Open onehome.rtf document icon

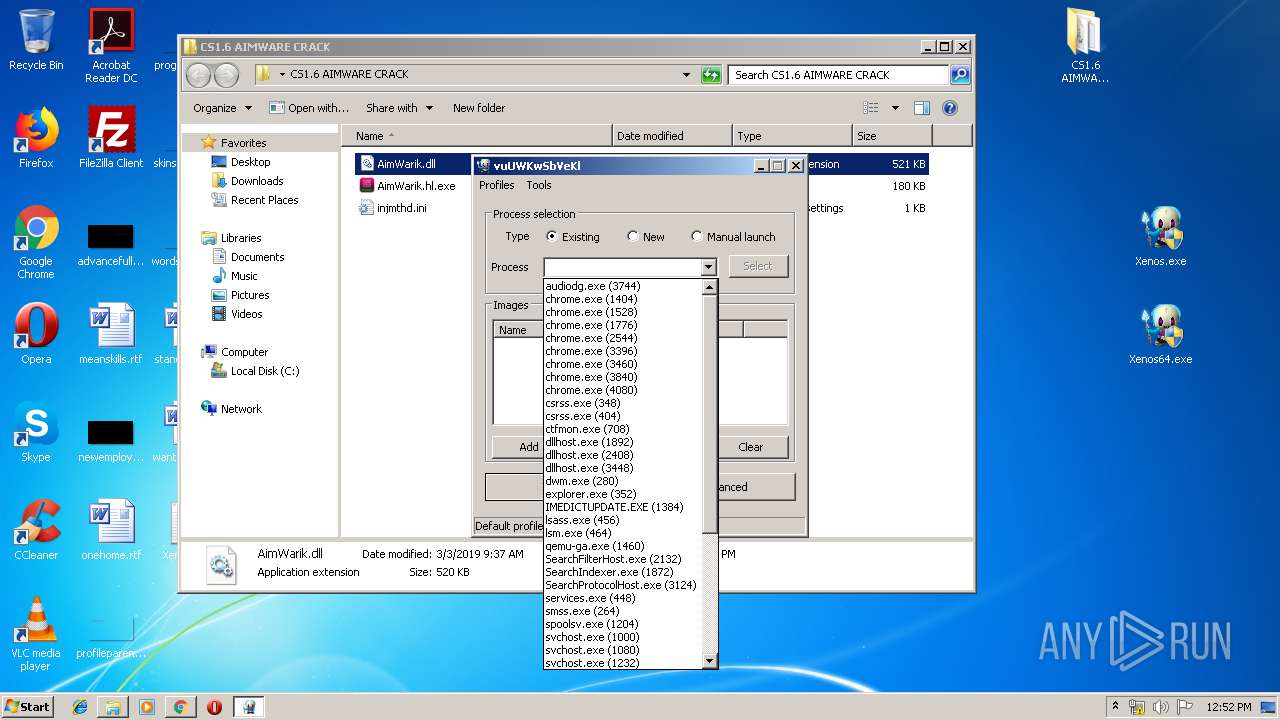(111, 529)
